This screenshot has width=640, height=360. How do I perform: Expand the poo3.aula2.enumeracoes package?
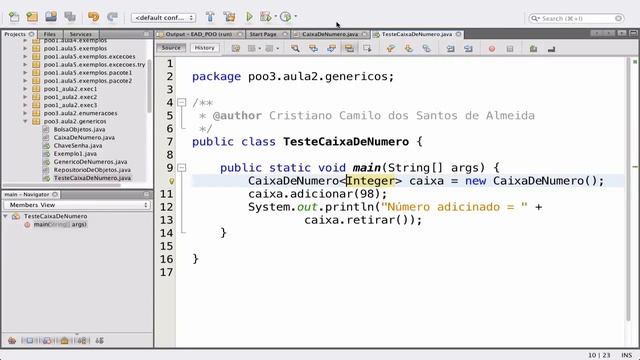[25, 113]
